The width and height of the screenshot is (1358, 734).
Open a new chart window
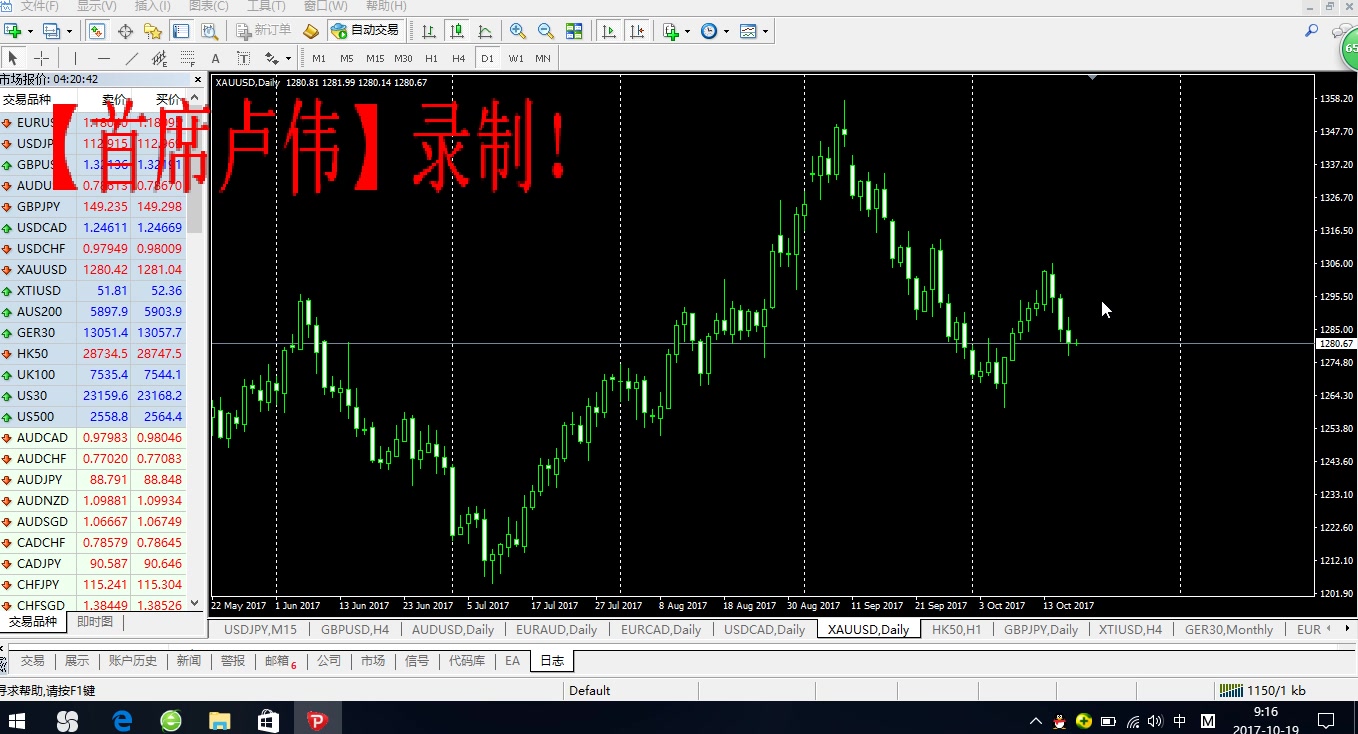coord(13,31)
